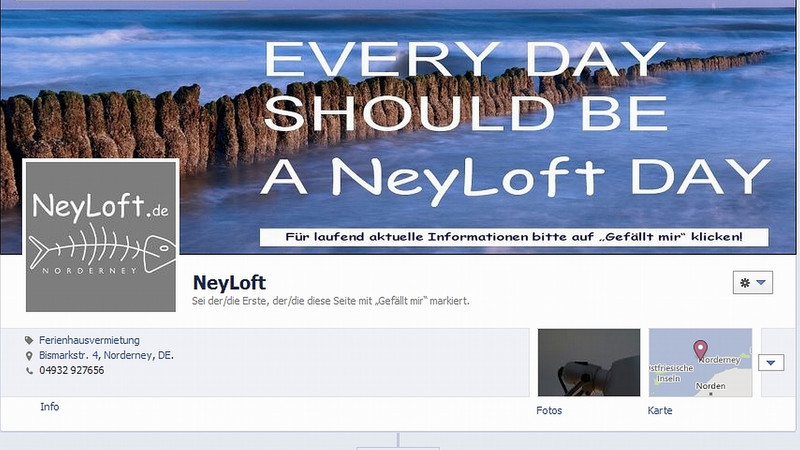Click the NeyLoft fish logo profile picture
Screen dimensions: 800x450
[x=101, y=236]
